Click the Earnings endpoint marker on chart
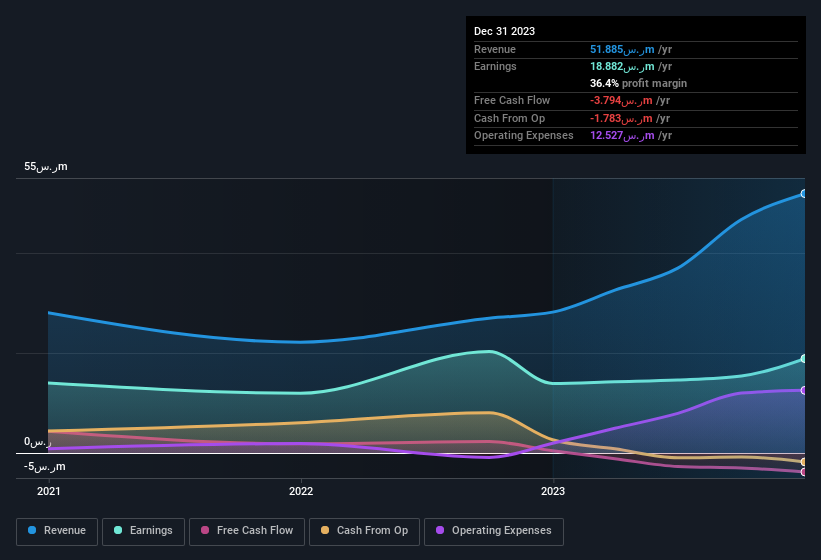The height and width of the screenshot is (560, 821). click(x=804, y=359)
